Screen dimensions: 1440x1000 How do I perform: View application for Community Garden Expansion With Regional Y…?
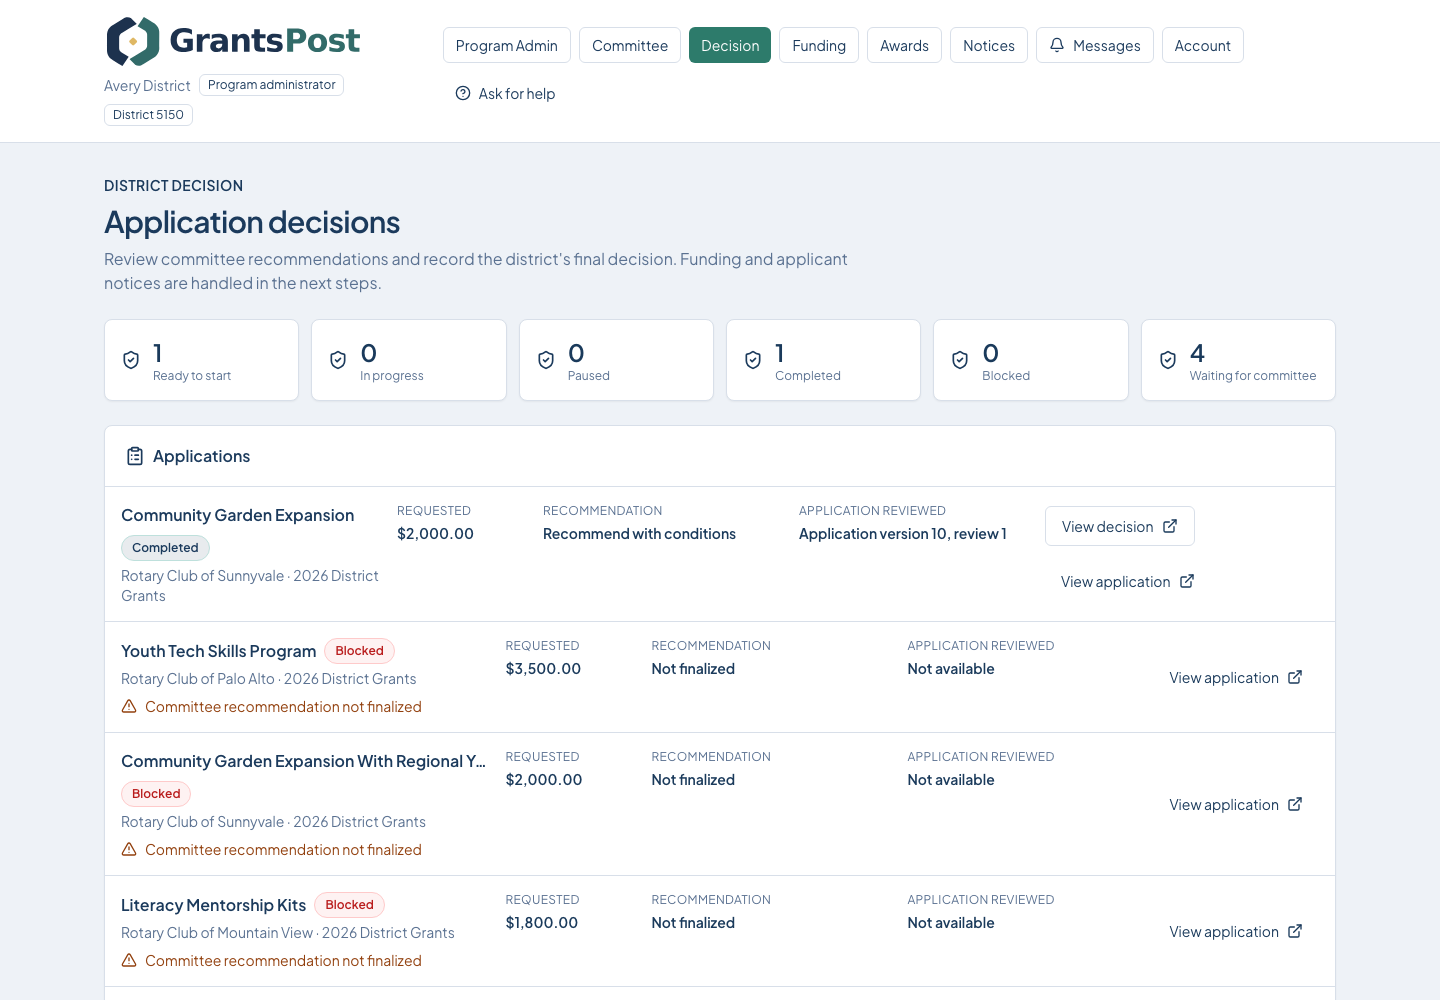click(x=1236, y=804)
